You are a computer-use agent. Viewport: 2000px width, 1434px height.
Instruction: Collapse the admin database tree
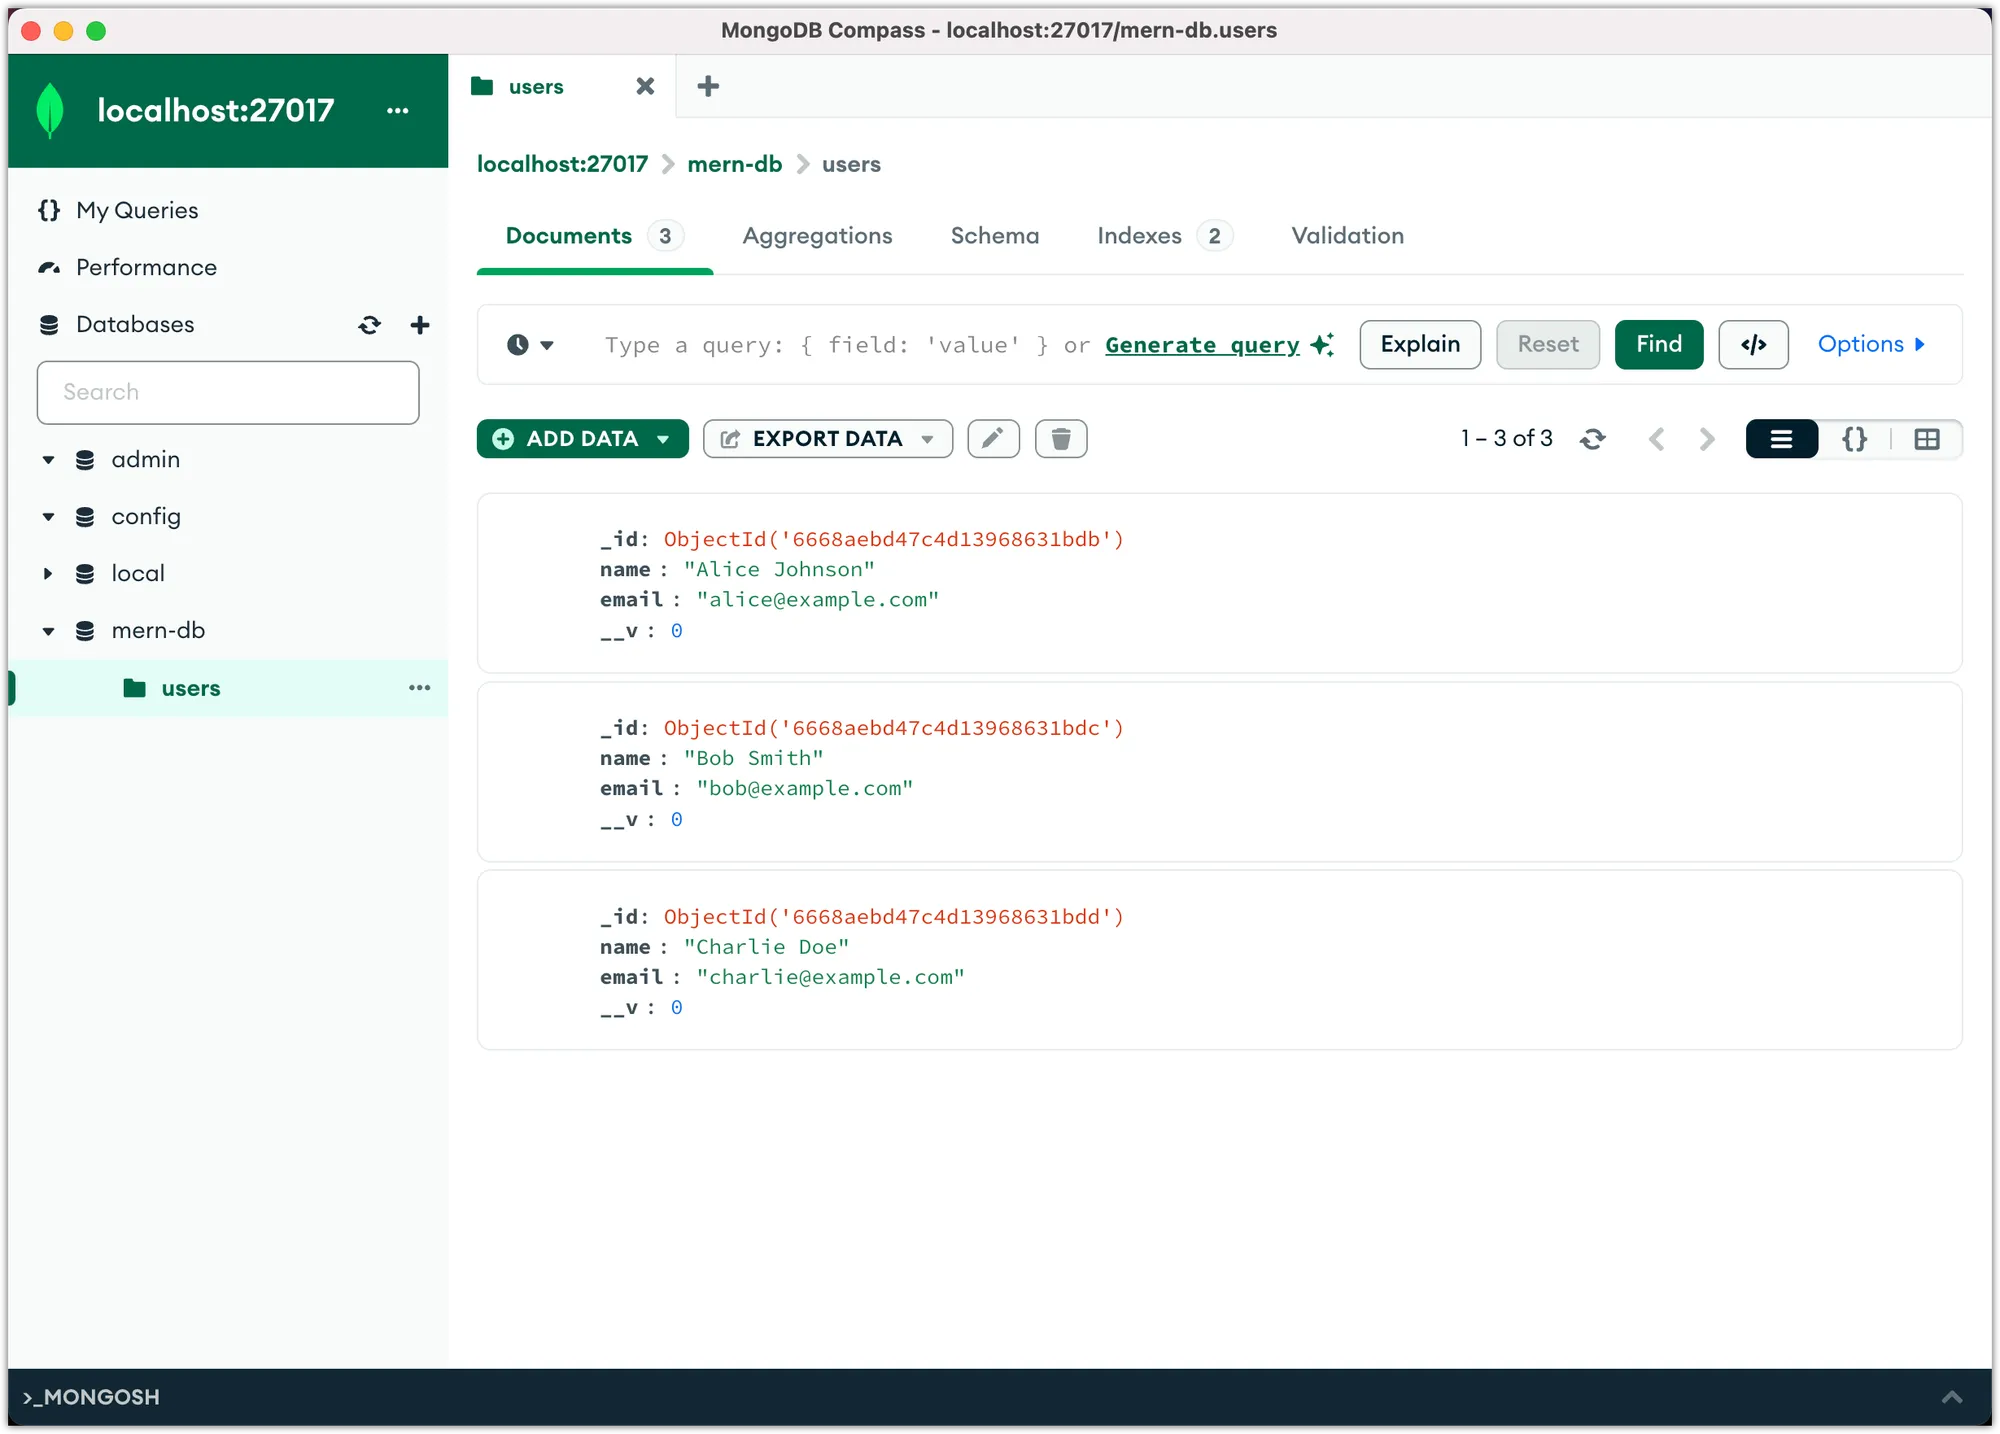(48, 460)
